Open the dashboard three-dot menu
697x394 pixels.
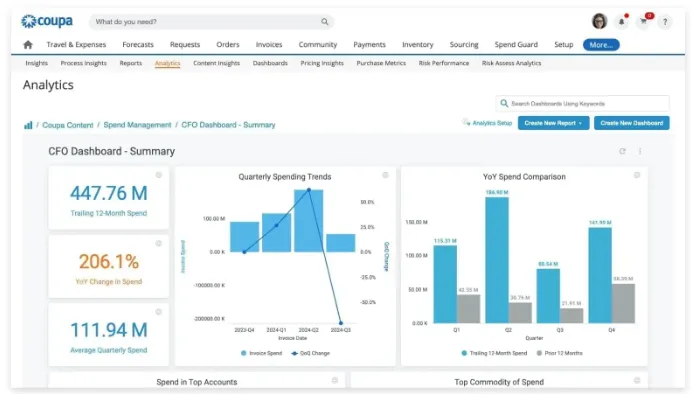(x=640, y=151)
